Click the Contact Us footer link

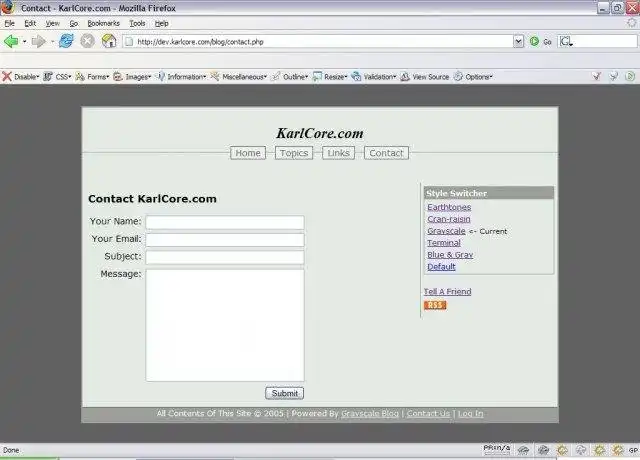428,413
